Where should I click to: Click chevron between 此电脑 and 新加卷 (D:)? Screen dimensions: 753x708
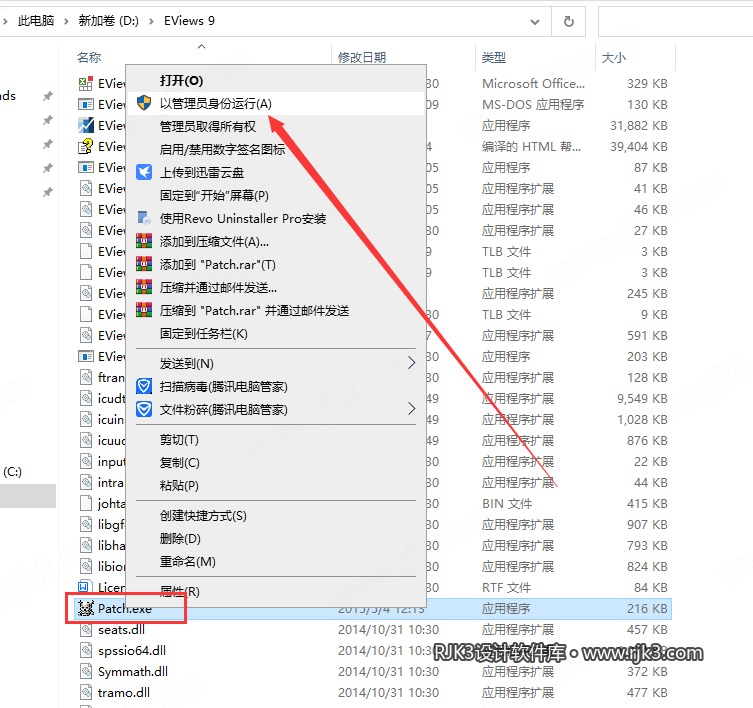click(x=66, y=21)
